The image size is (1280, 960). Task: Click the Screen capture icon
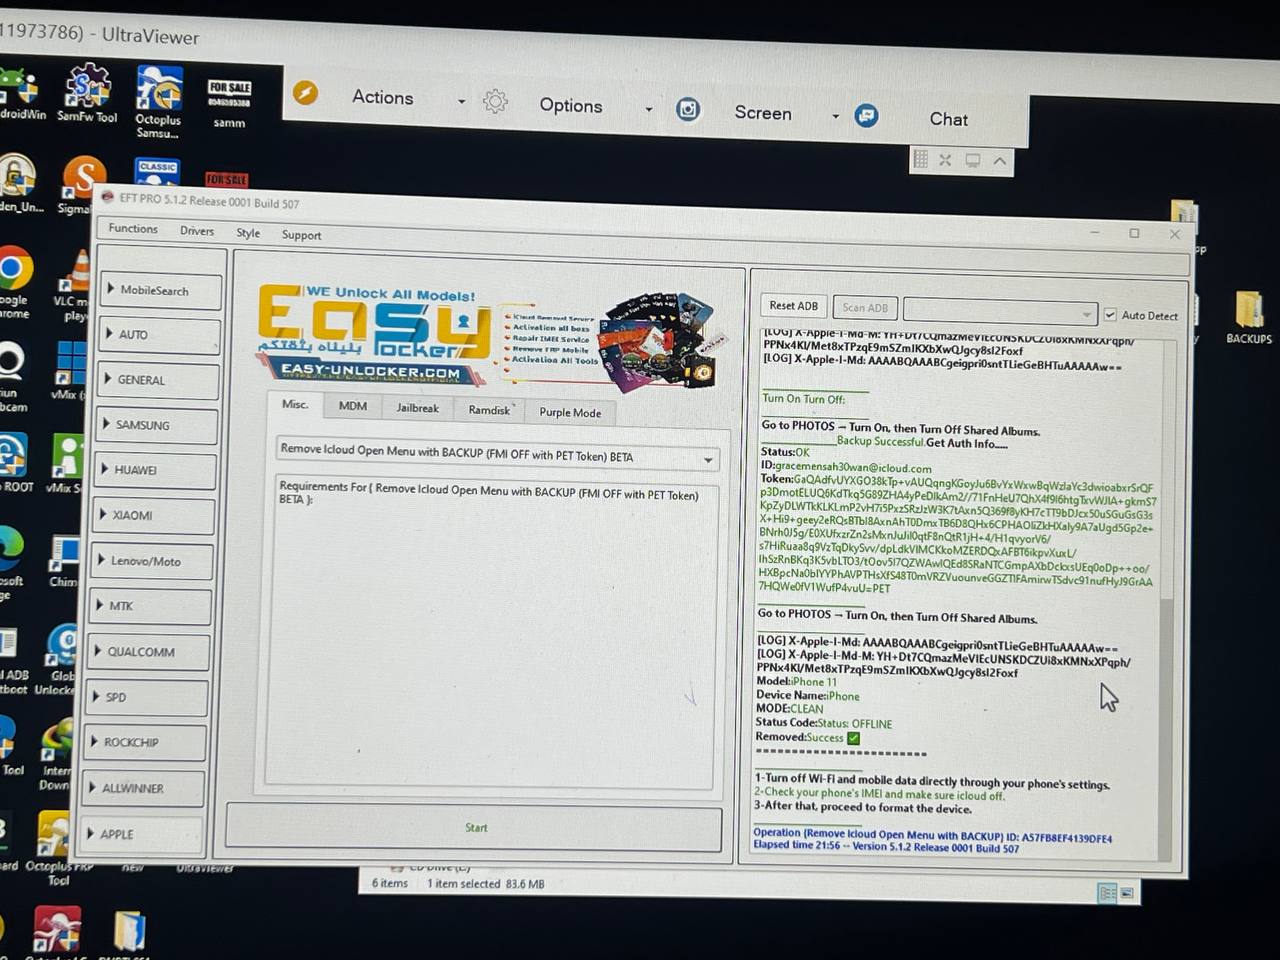pyautogui.click(x=688, y=109)
